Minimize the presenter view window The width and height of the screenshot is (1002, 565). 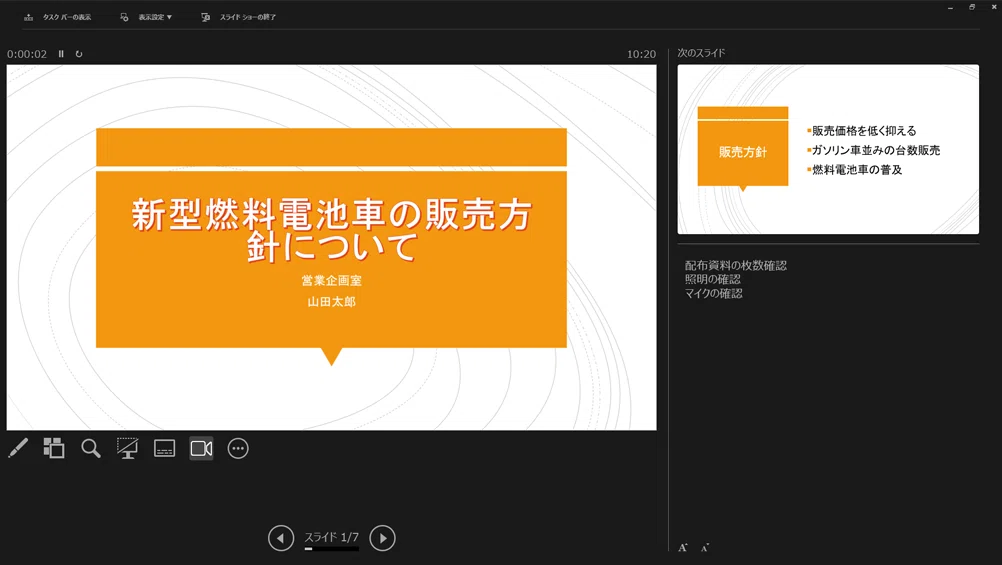(x=951, y=7)
